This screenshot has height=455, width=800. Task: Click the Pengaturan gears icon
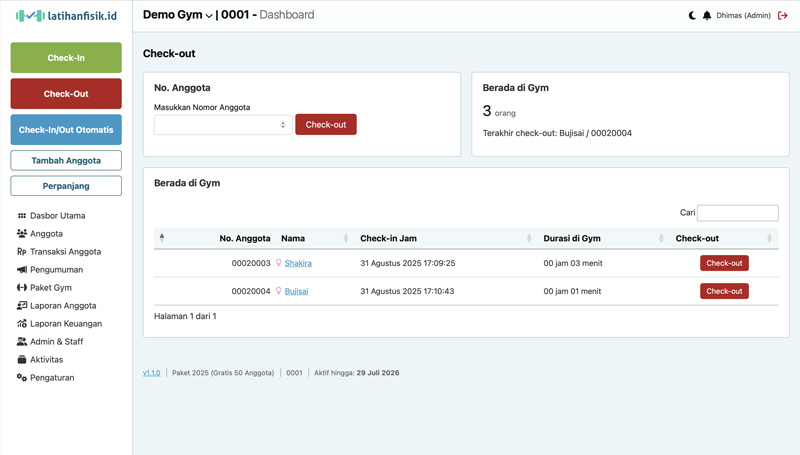coord(22,378)
